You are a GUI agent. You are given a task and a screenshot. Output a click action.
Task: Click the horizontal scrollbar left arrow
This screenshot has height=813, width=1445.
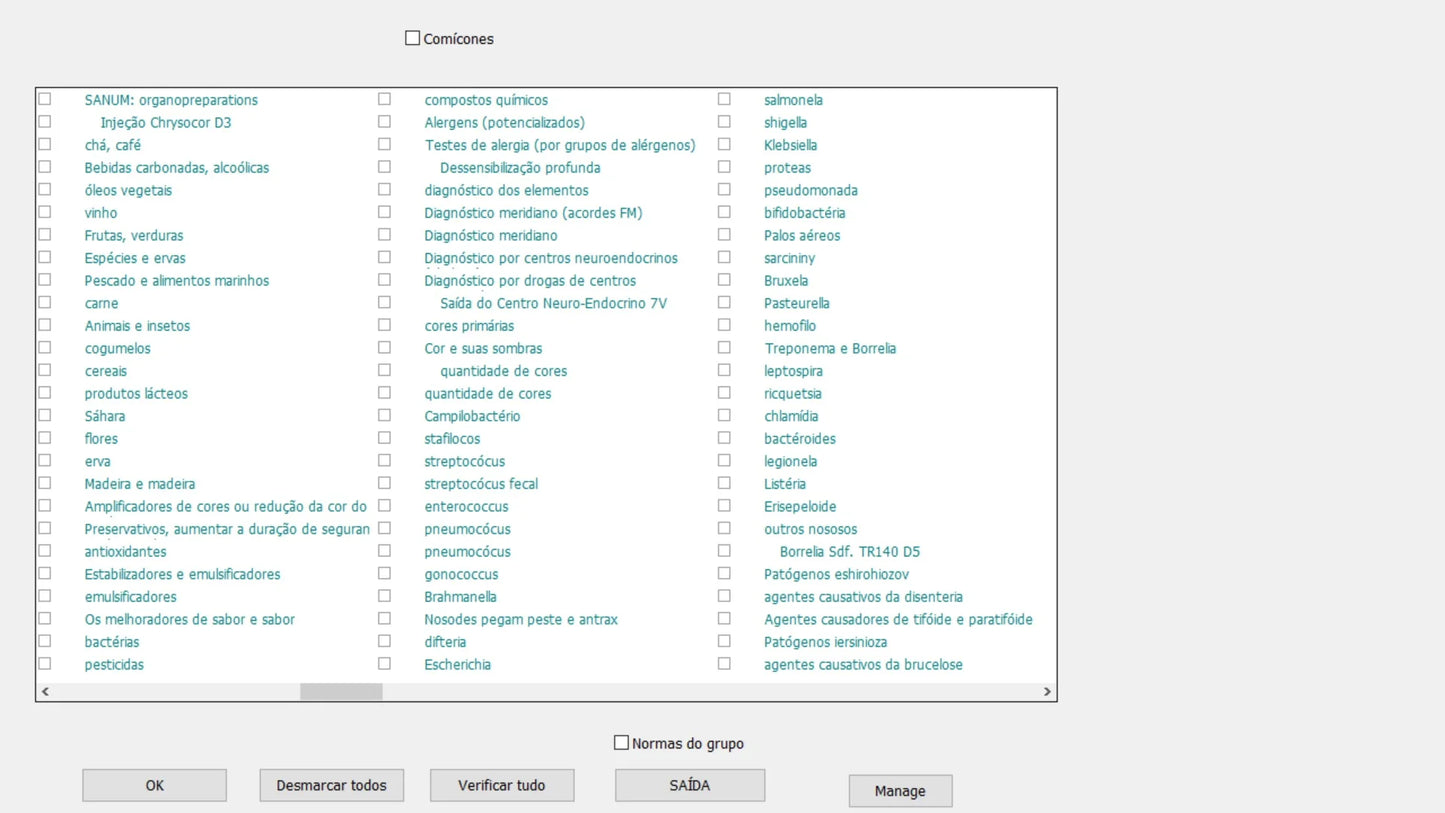45,691
